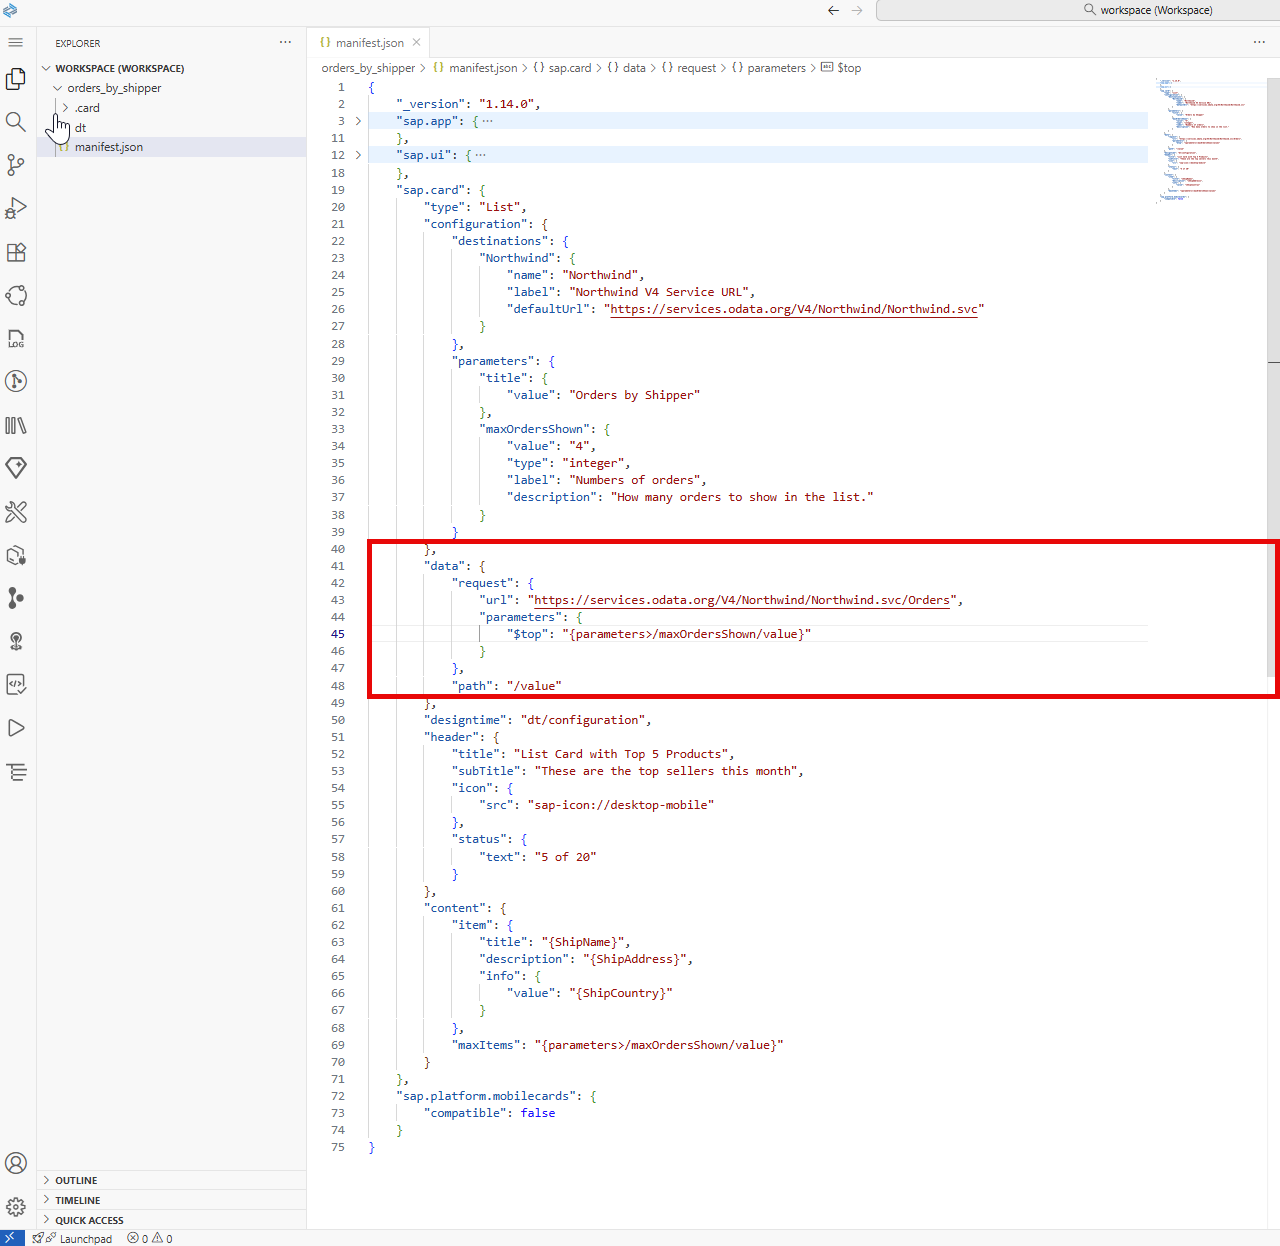The image size is (1280, 1246).
Task: Click "Orders by Shipper" title value
Action: [x=634, y=395]
